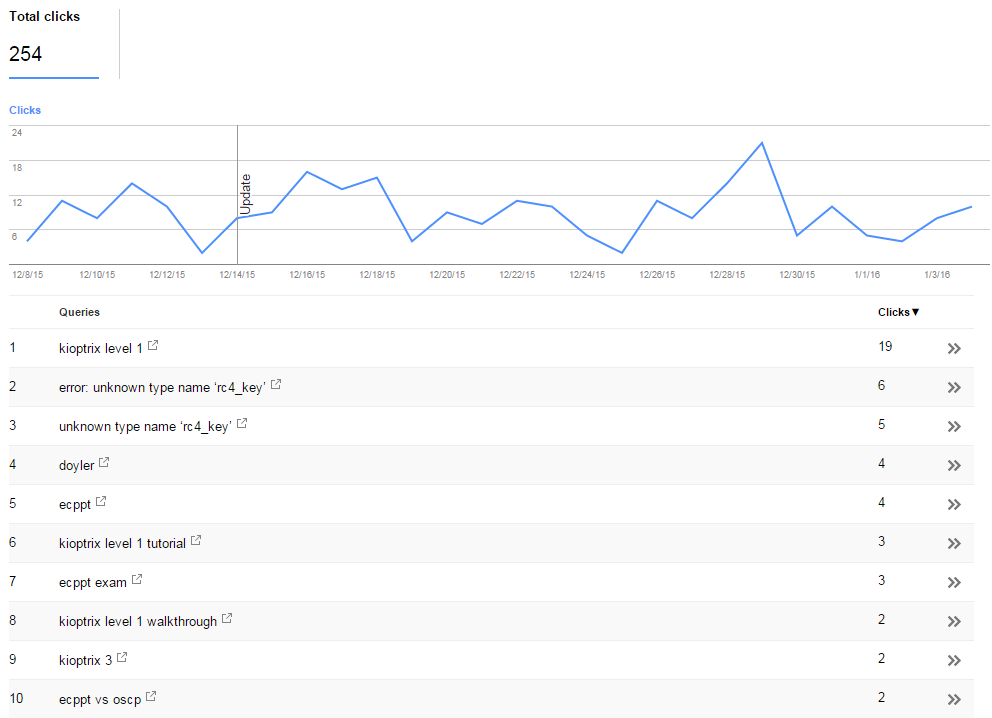Sort by the Clicks column header
Screen dimensions: 992x718
pyautogui.click(x=898, y=312)
